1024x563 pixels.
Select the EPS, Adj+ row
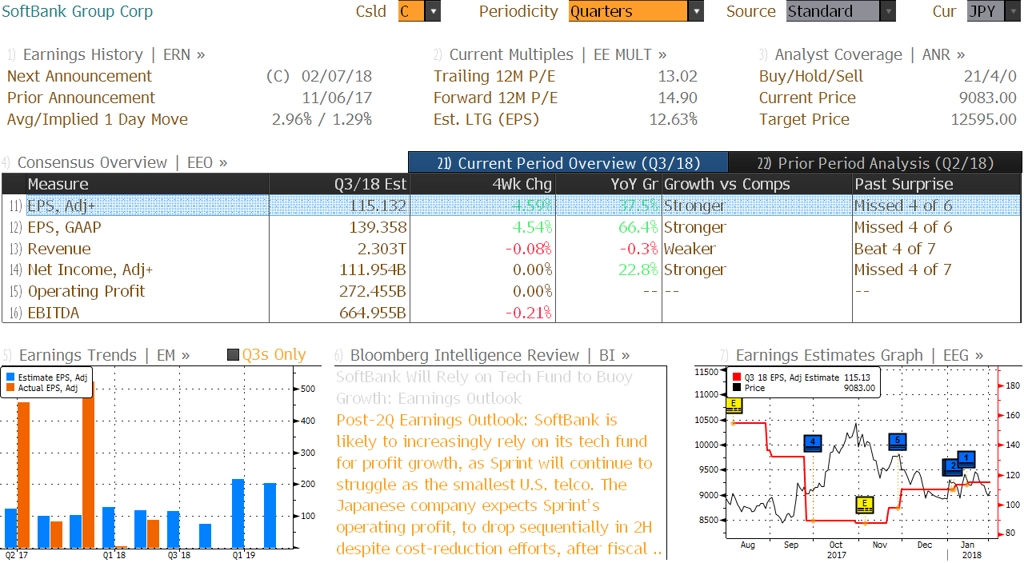511,205
